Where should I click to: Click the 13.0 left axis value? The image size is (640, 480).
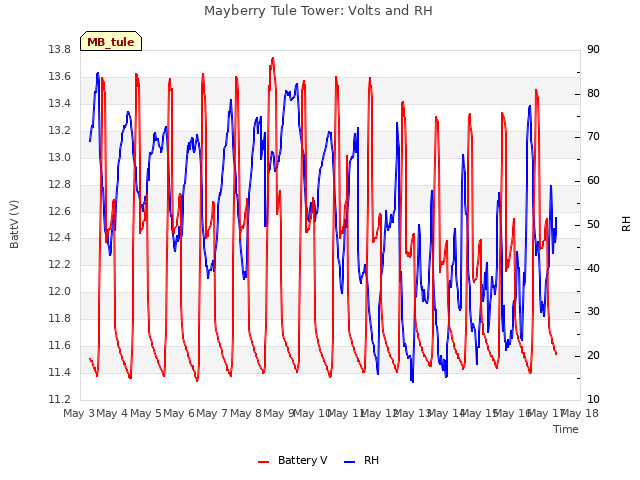60,158
